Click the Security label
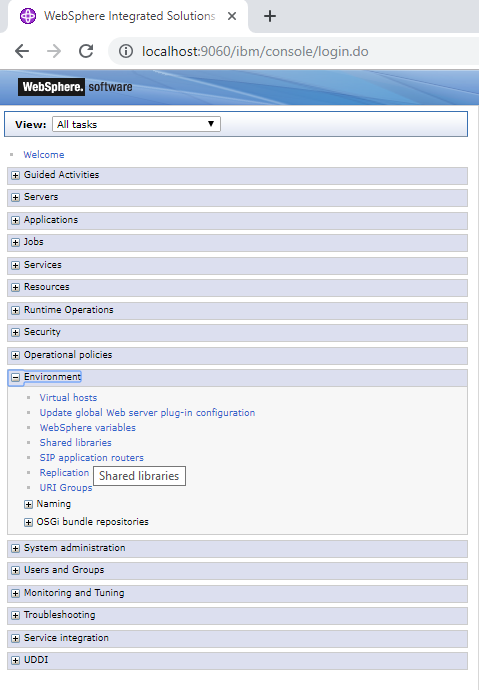The image size is (480, 690). pyautogui.click(x=42, y=331)
